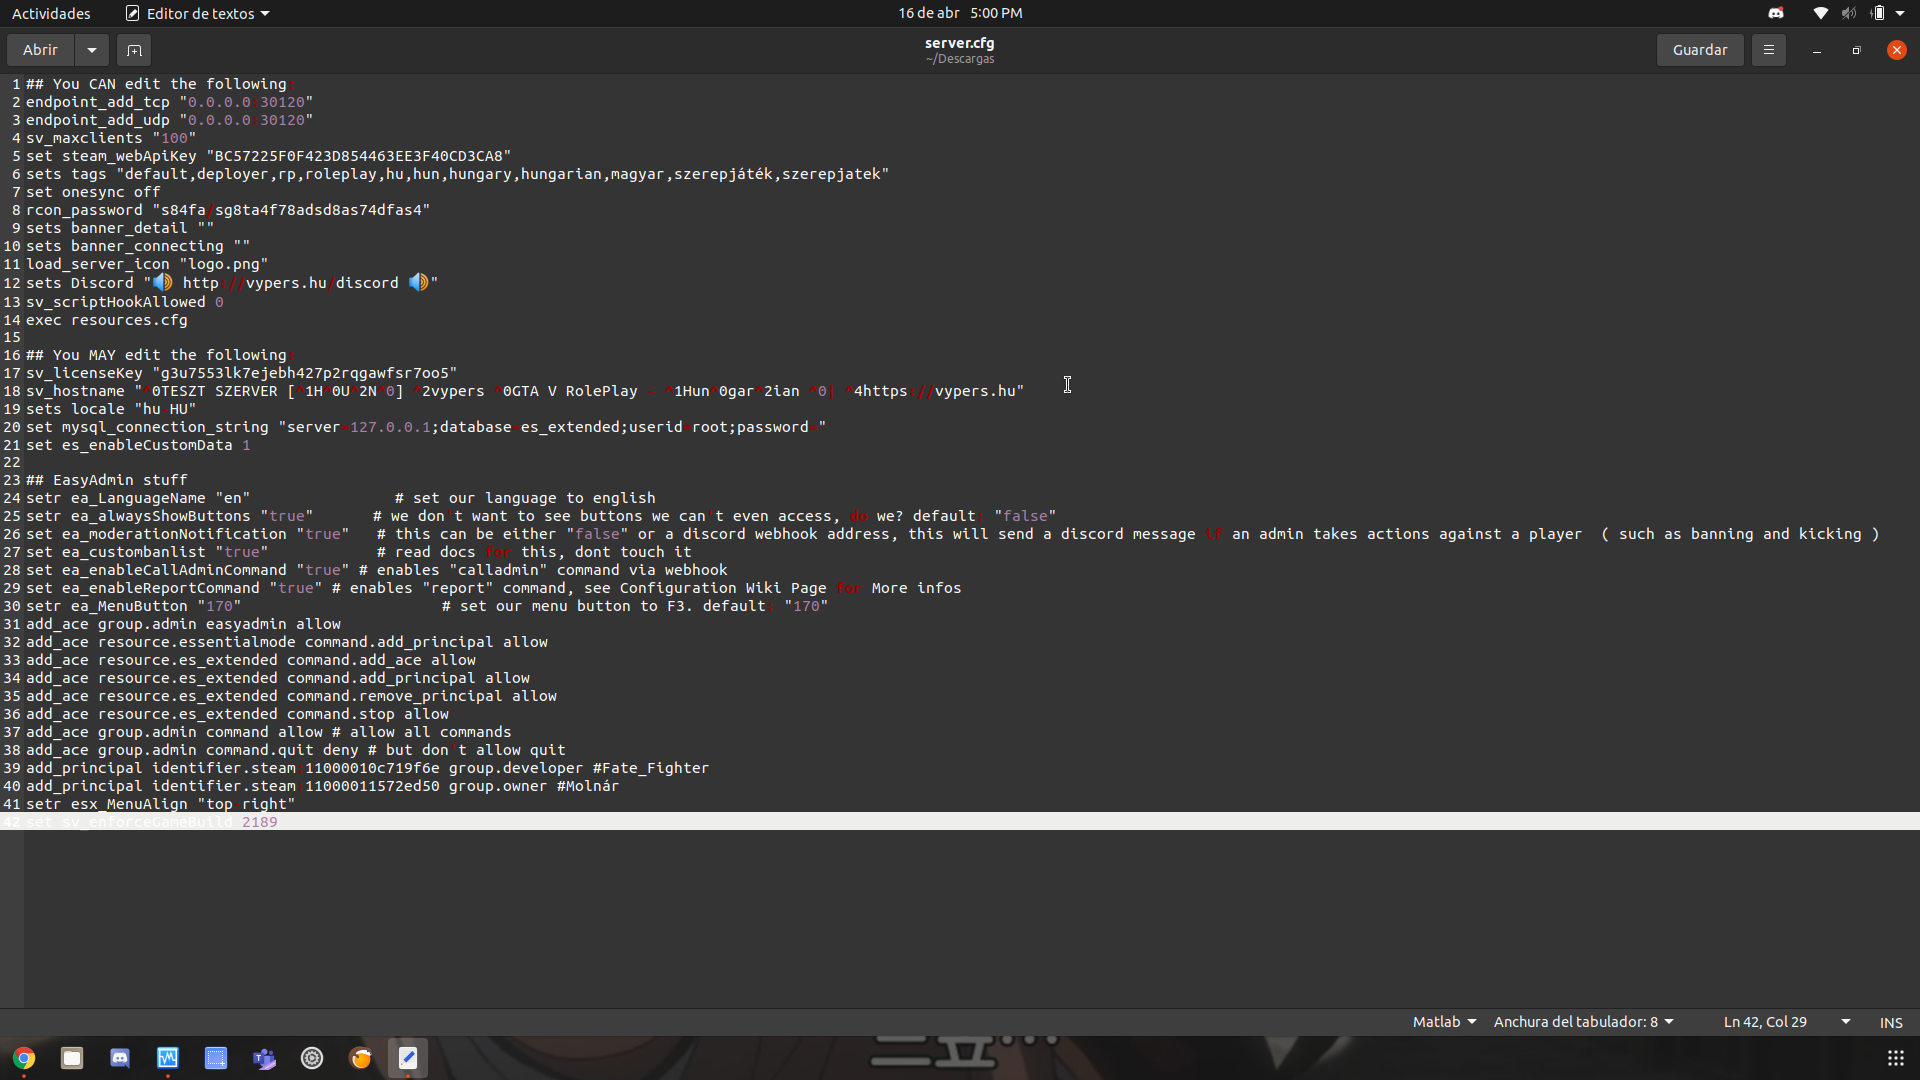This screenshot has width=1920, height=1080.
Task: Click the Discord icon in the system tray
Action: [x=1777, y=13]
